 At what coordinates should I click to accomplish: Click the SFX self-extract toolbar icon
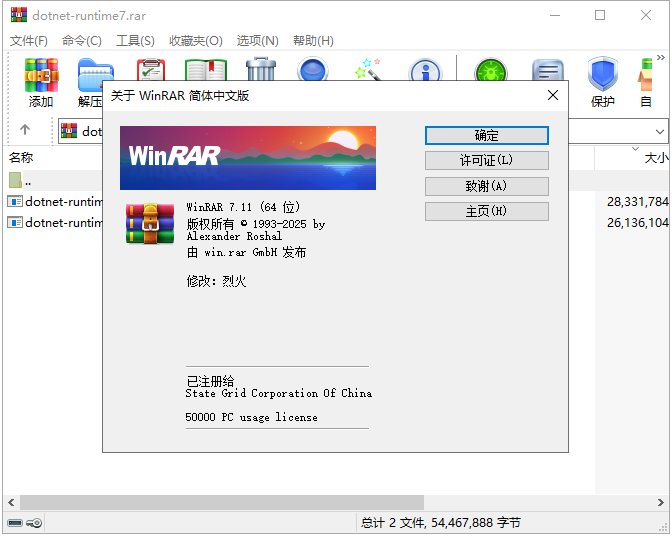pyautogui.click(x=646, y=76)
